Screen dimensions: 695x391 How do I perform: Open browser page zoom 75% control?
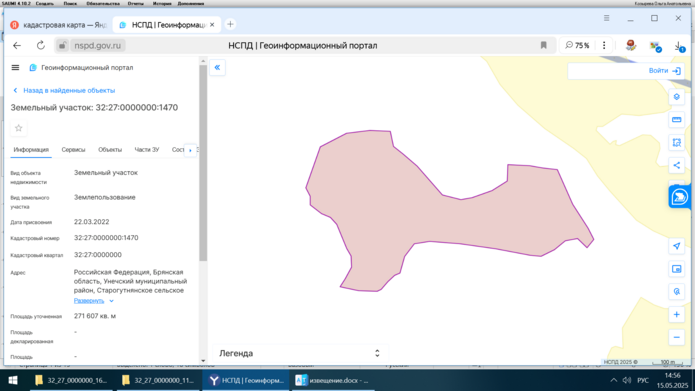577,45
